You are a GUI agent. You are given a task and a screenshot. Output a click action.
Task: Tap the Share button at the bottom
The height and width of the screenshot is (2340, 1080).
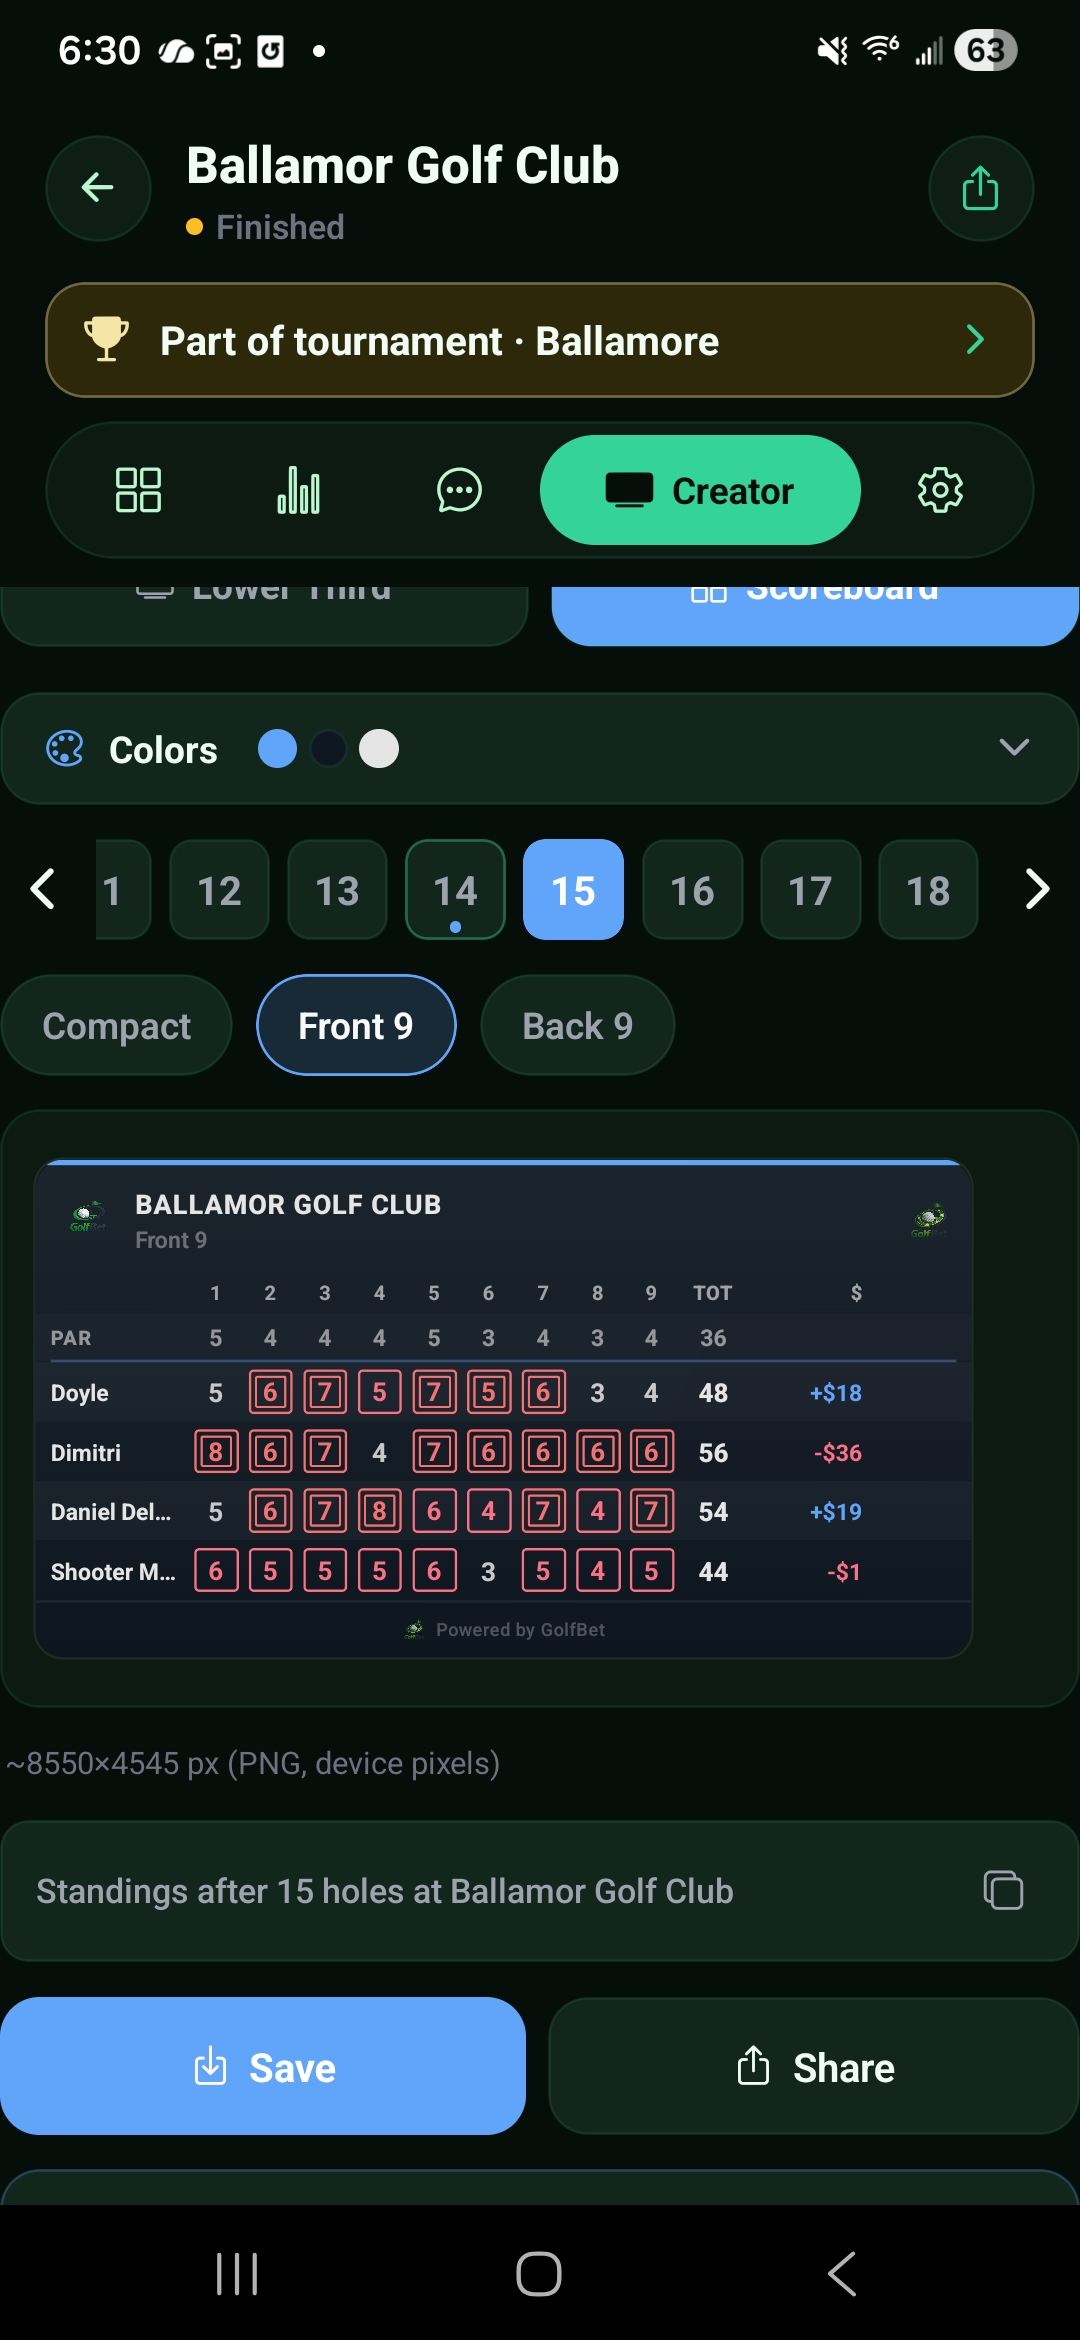click(x=813, y=2066)
